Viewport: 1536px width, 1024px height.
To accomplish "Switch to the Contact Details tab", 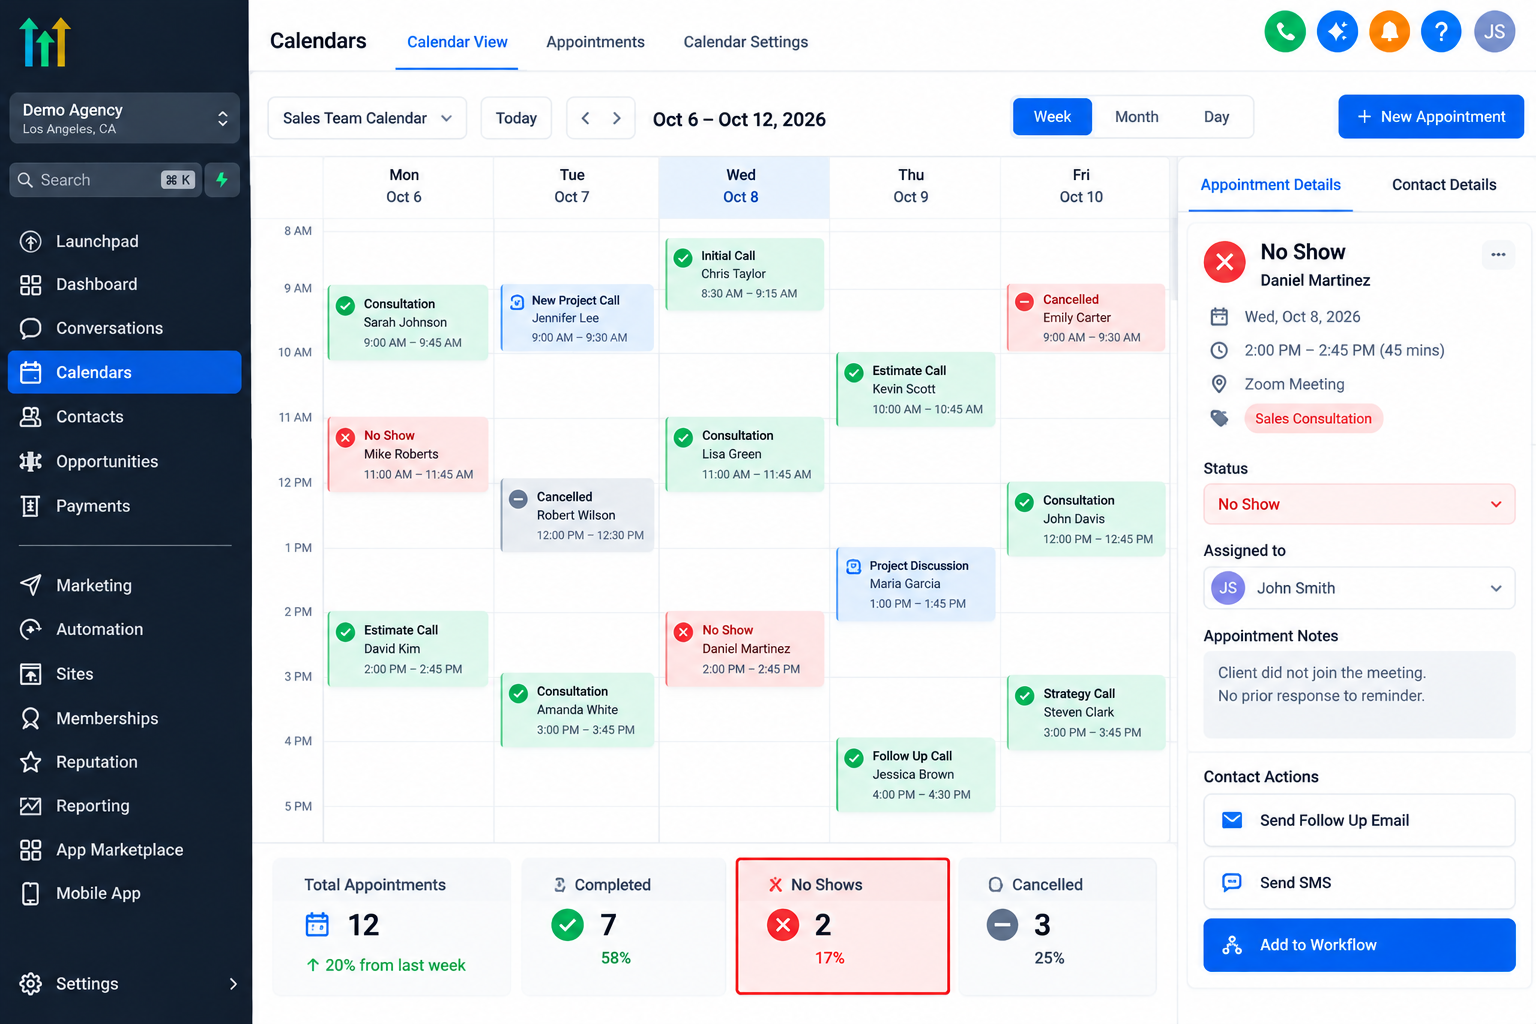I will pos(1444,185).
